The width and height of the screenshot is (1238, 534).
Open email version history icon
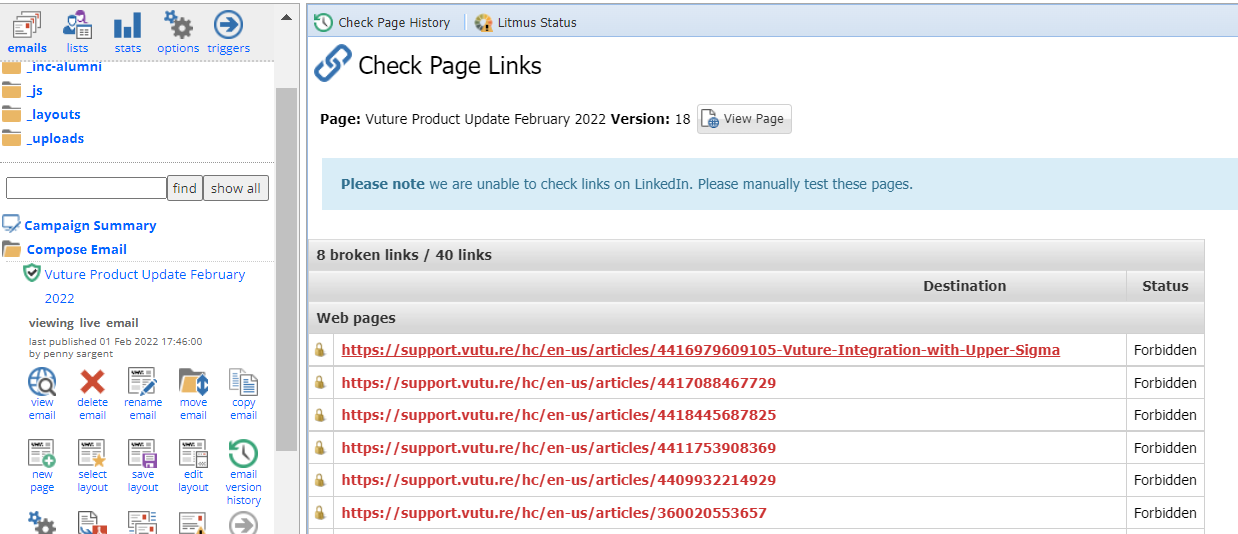coord(244,453)
